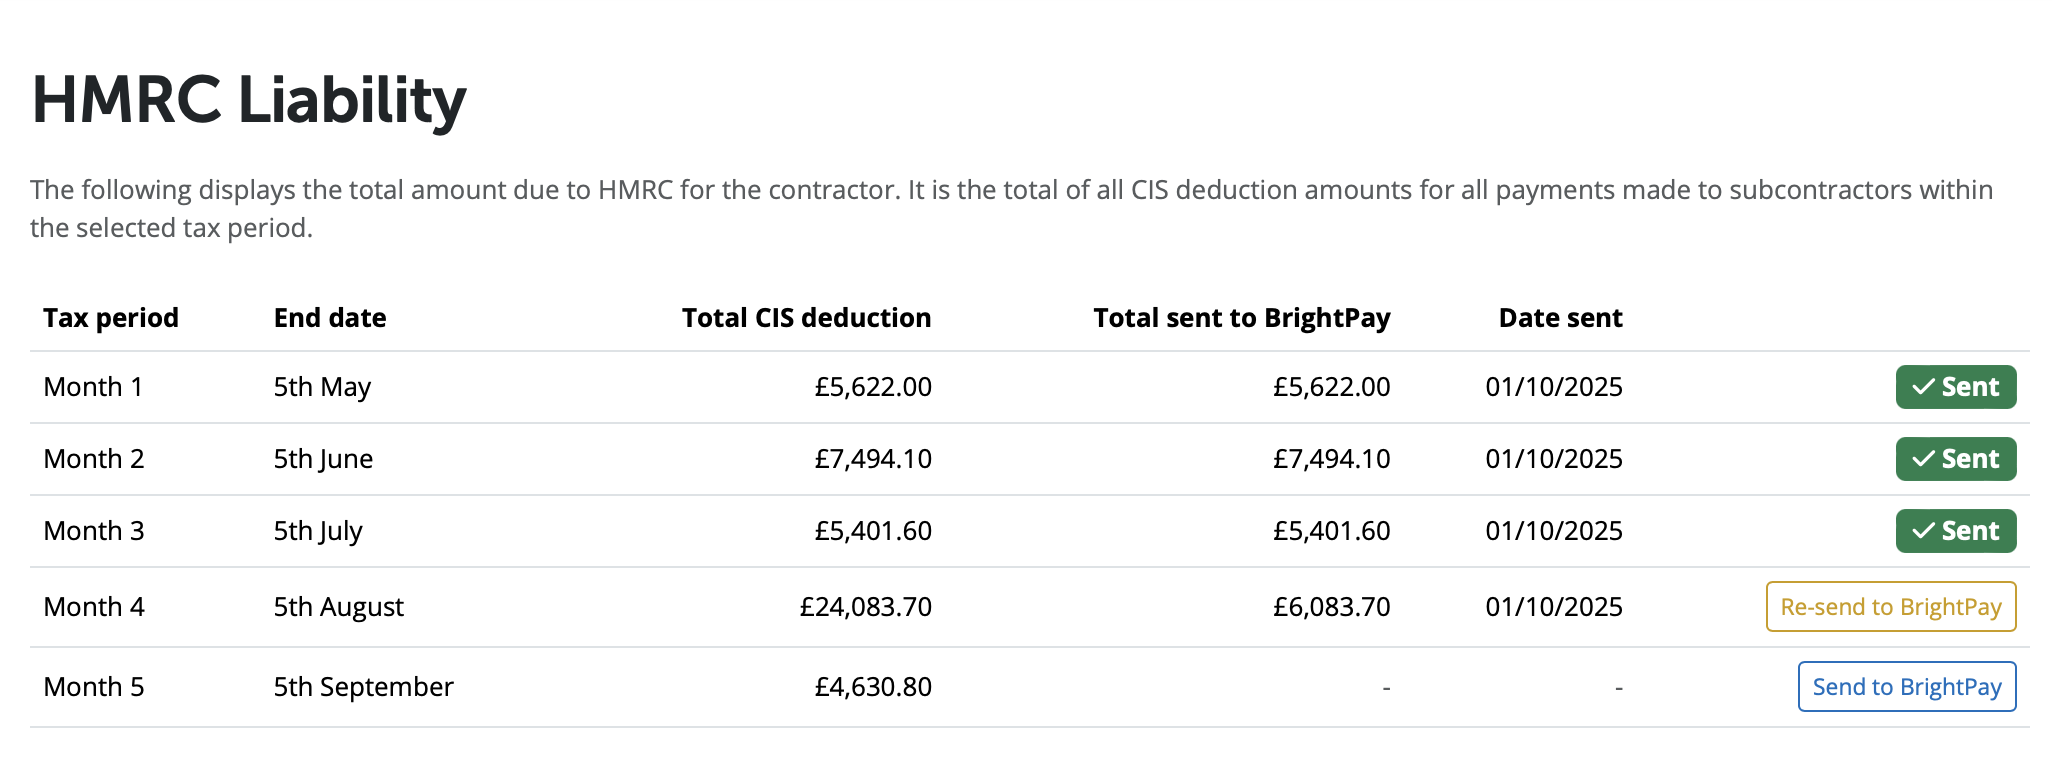Click the £24,083.70 CIS deduction amount

click(865, 607)
